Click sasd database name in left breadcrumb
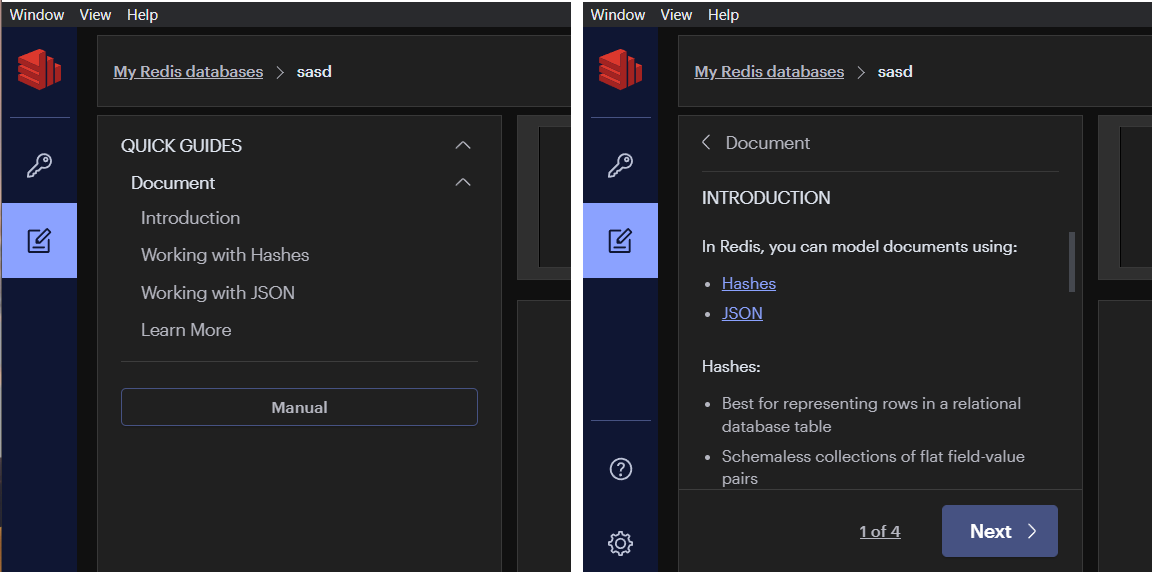 coord(314,72)
